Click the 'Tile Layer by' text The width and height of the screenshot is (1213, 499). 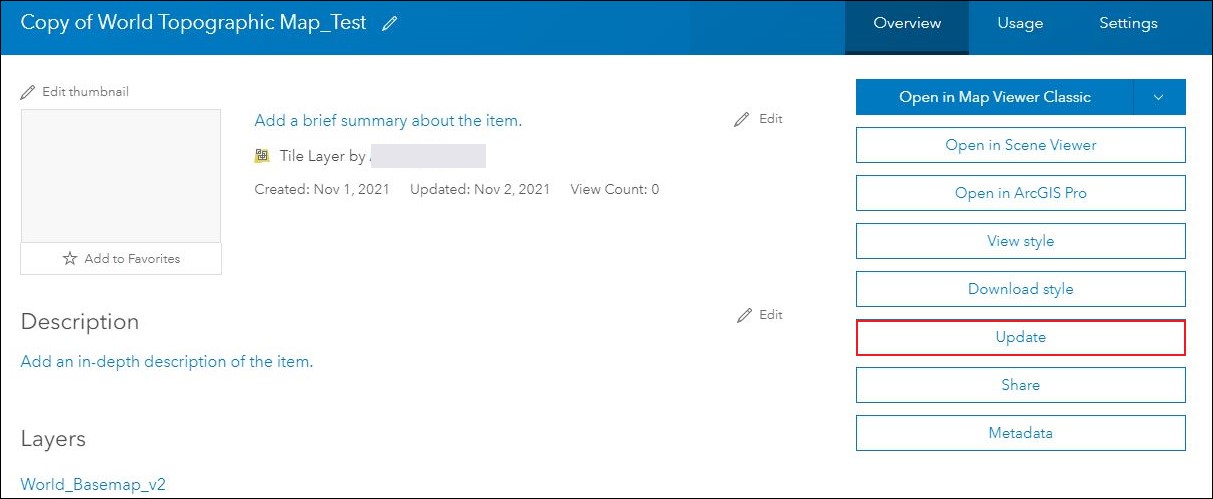tap(322, 156)
